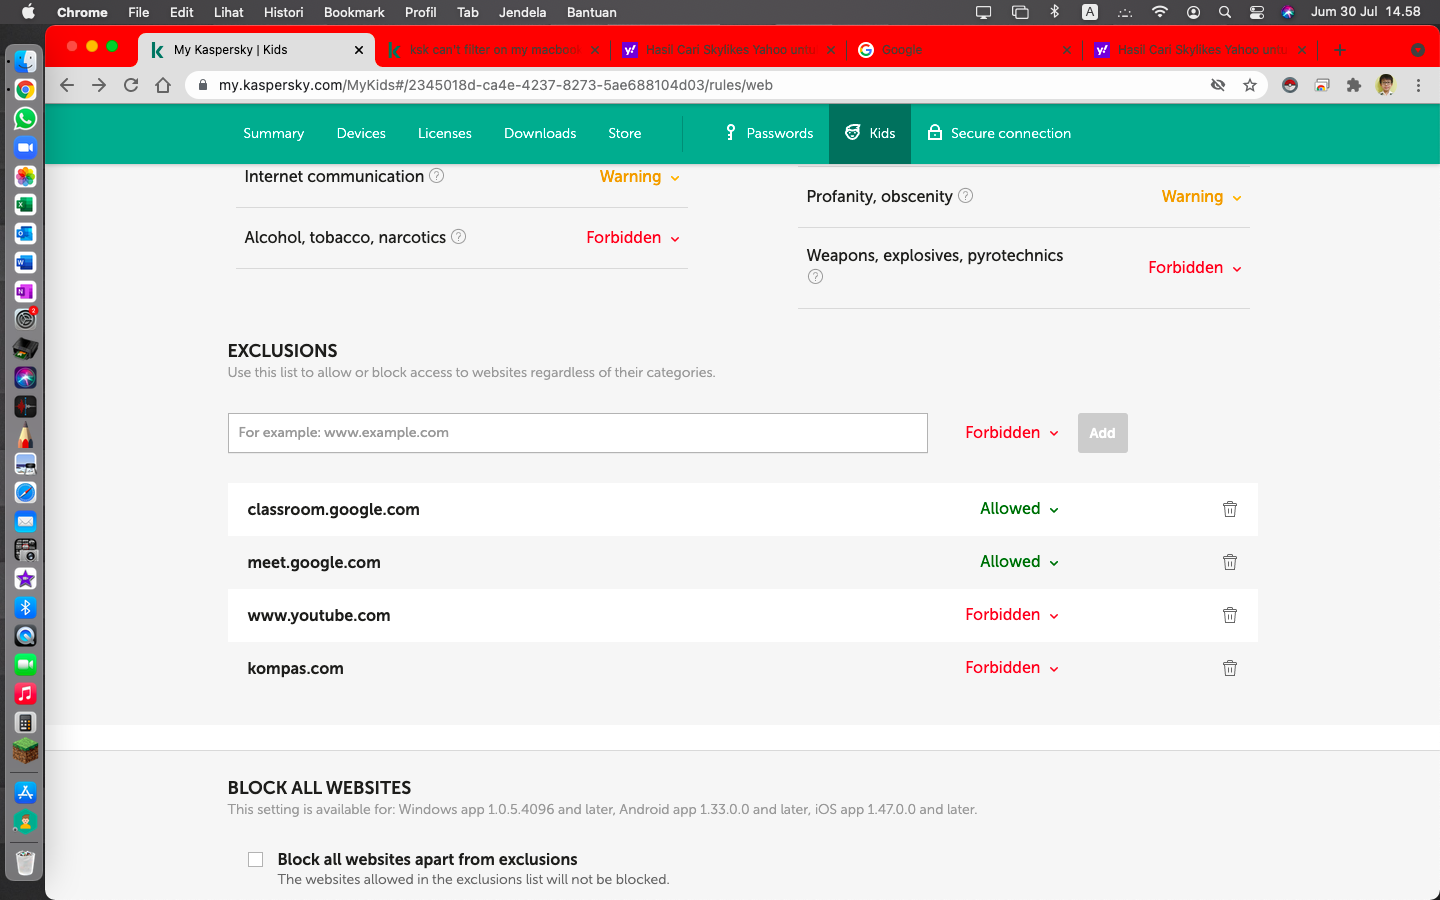Select the Secure connection tab

999,133
